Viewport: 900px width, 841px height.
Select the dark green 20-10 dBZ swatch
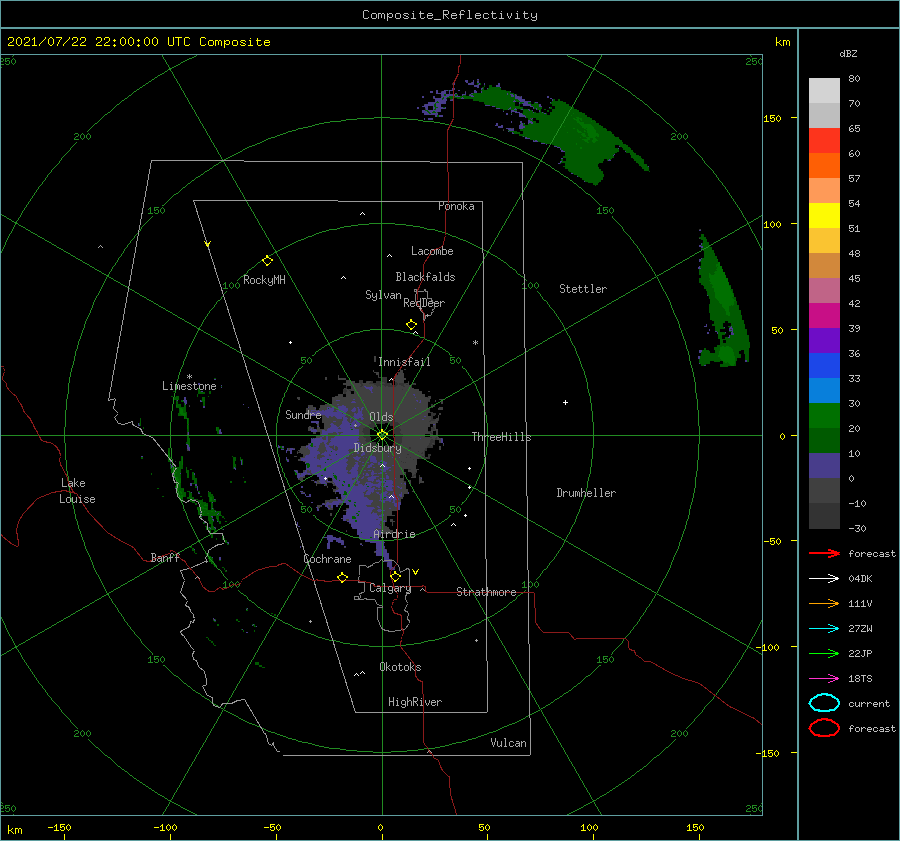[x=824, y=440]
